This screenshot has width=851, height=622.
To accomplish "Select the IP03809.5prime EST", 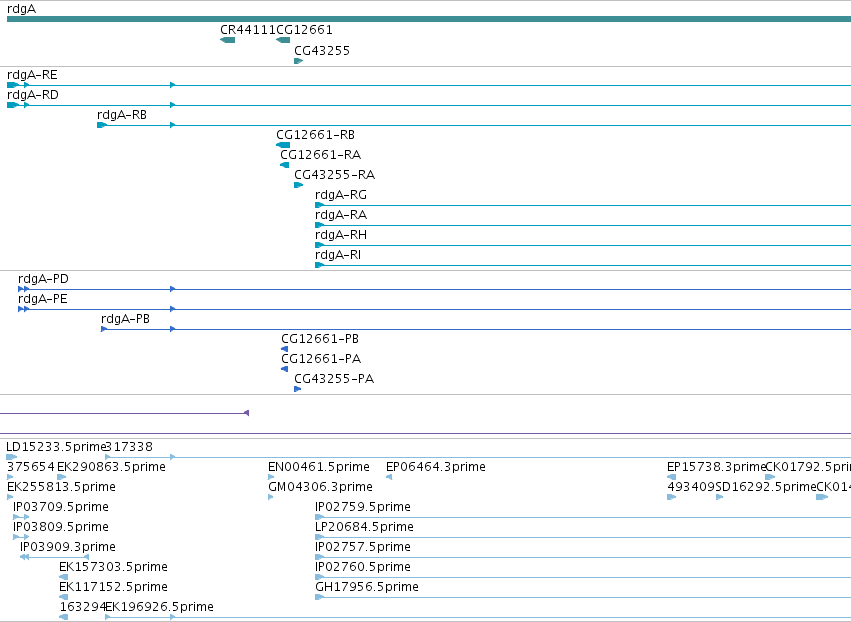I will [x=21, y=537].
